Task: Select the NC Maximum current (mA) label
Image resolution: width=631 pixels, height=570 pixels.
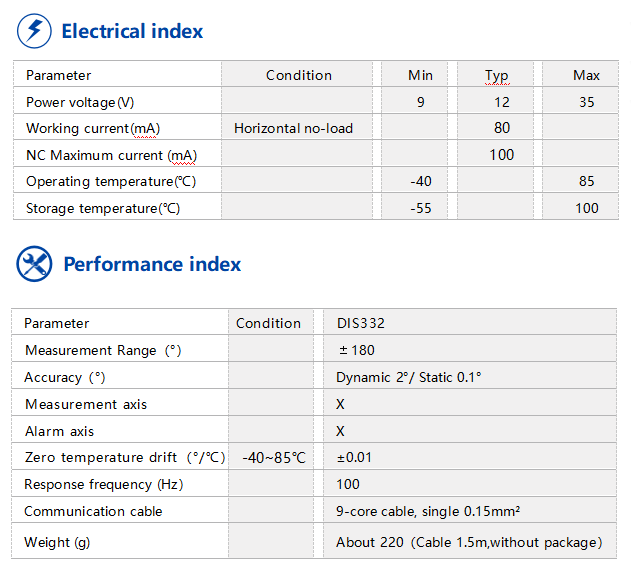Action: pyautogui.click(x=111, y=155)
